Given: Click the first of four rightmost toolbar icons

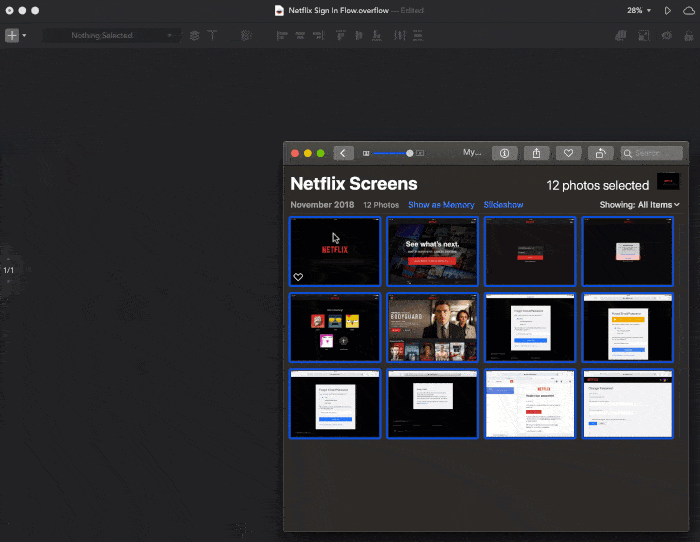Looking at the screenshot, I should pos(621,35).
